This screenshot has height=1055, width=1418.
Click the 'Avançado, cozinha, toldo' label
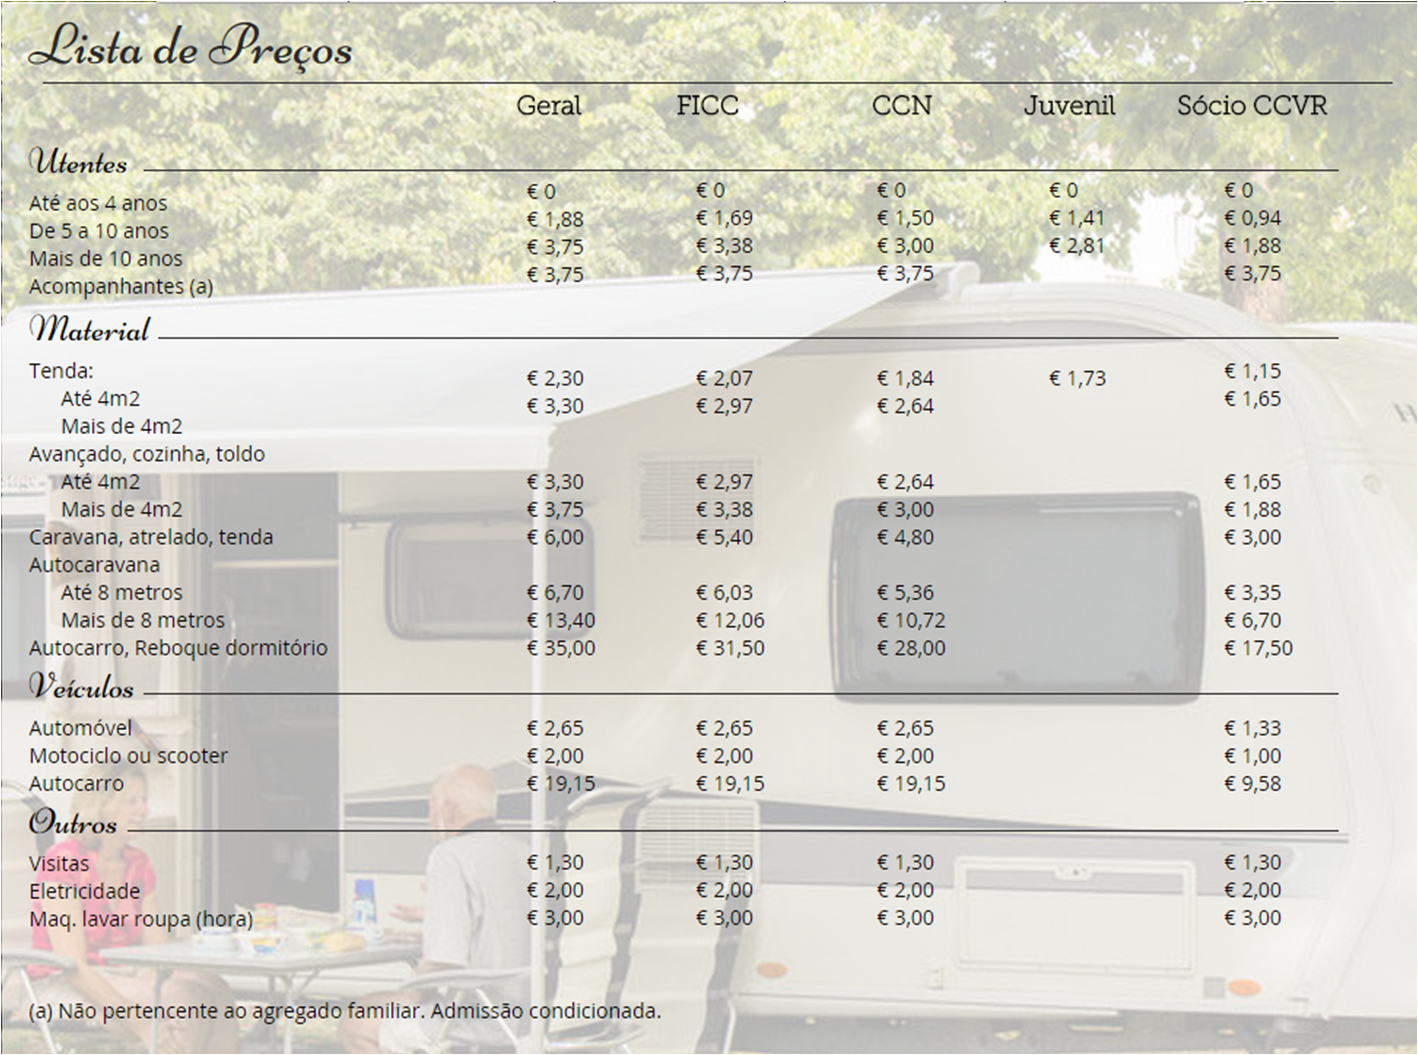click(147, 454)
